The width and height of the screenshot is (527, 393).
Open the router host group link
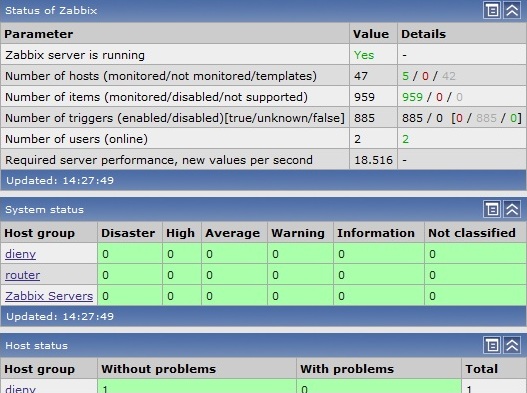point(23,275)
